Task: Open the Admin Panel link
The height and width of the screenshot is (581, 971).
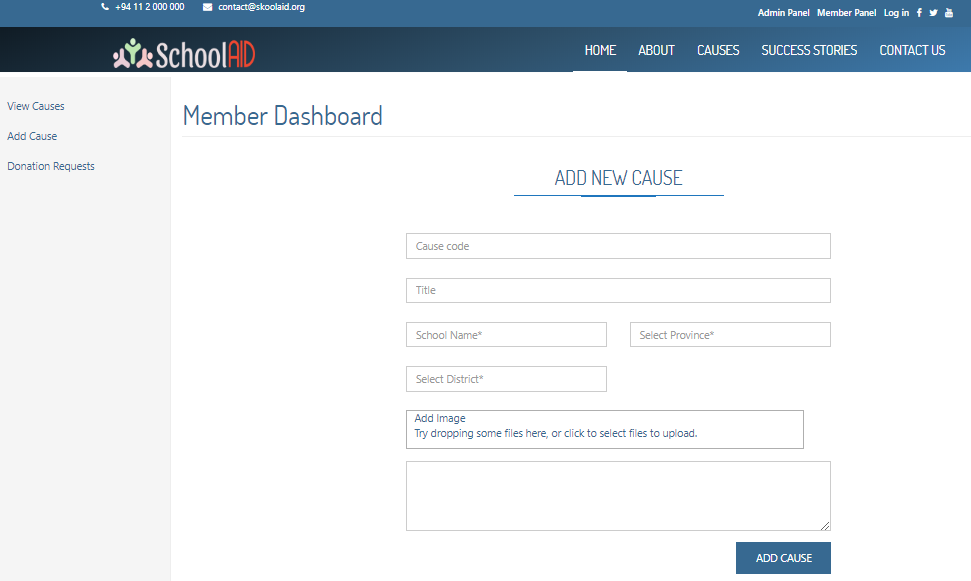Action: [784, 13]
